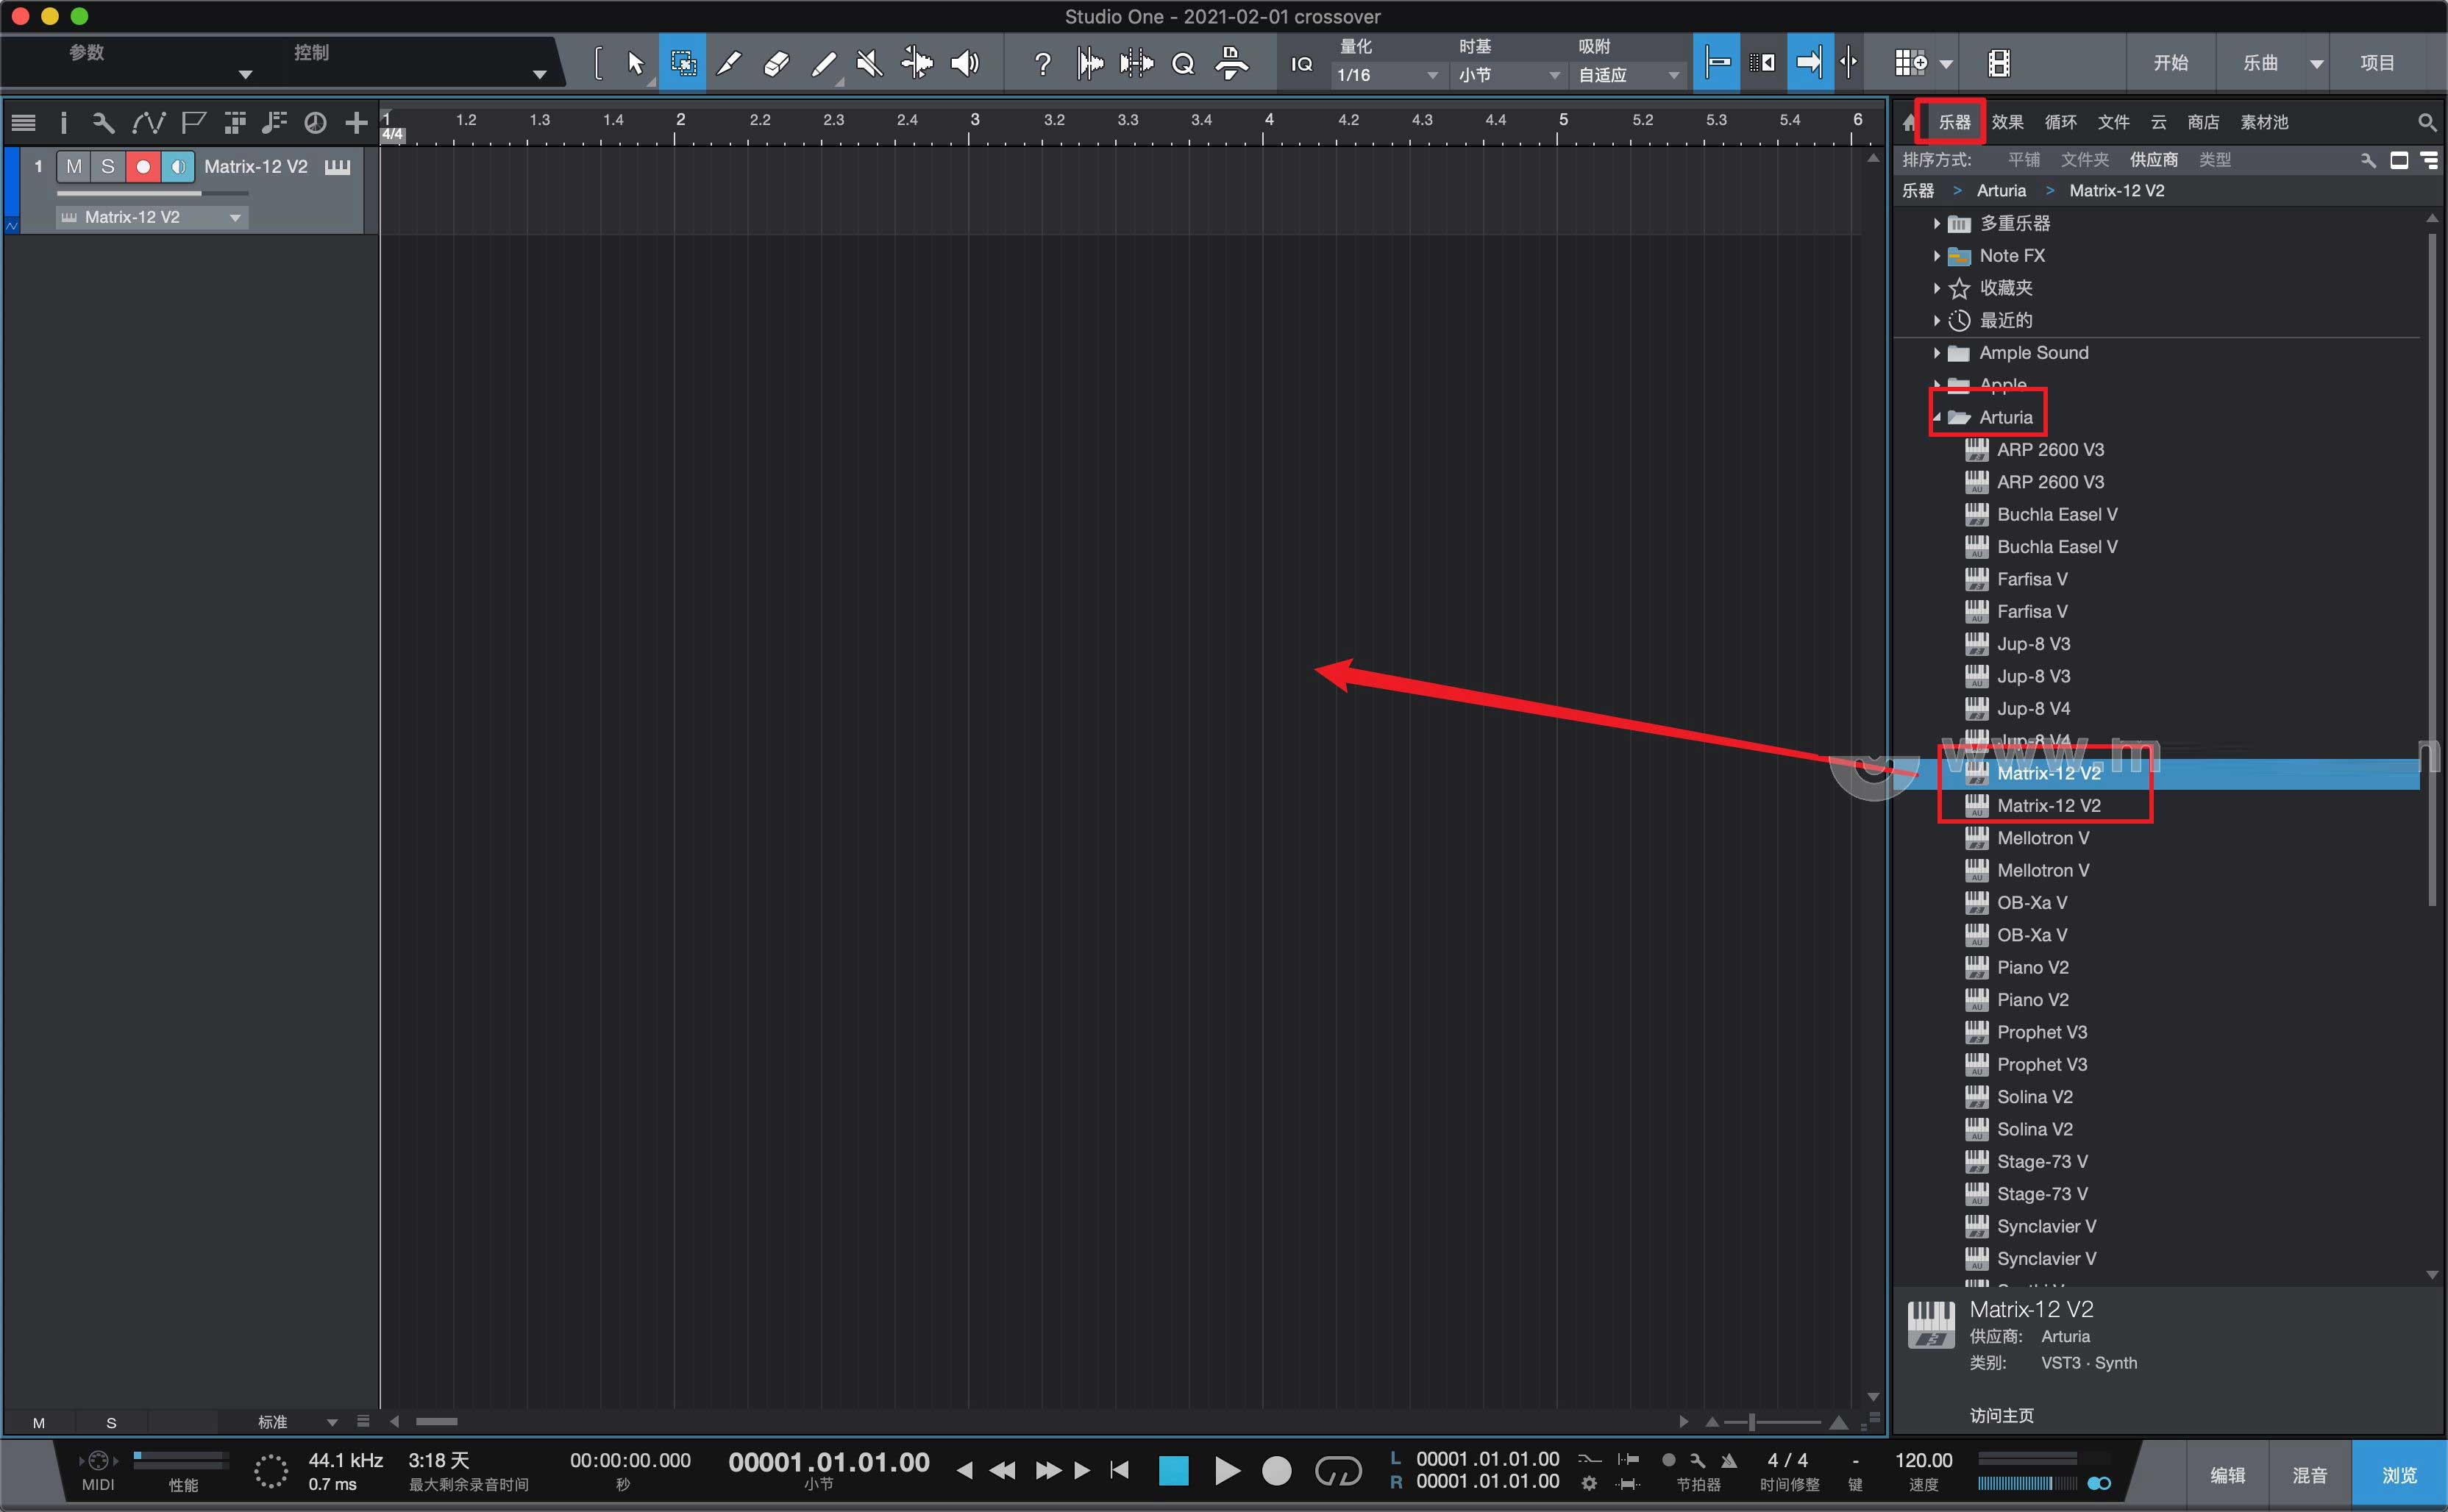Open the 访问主页 link
The height and width of the screenshot is (1512, 2448).
point(2001,1415)
